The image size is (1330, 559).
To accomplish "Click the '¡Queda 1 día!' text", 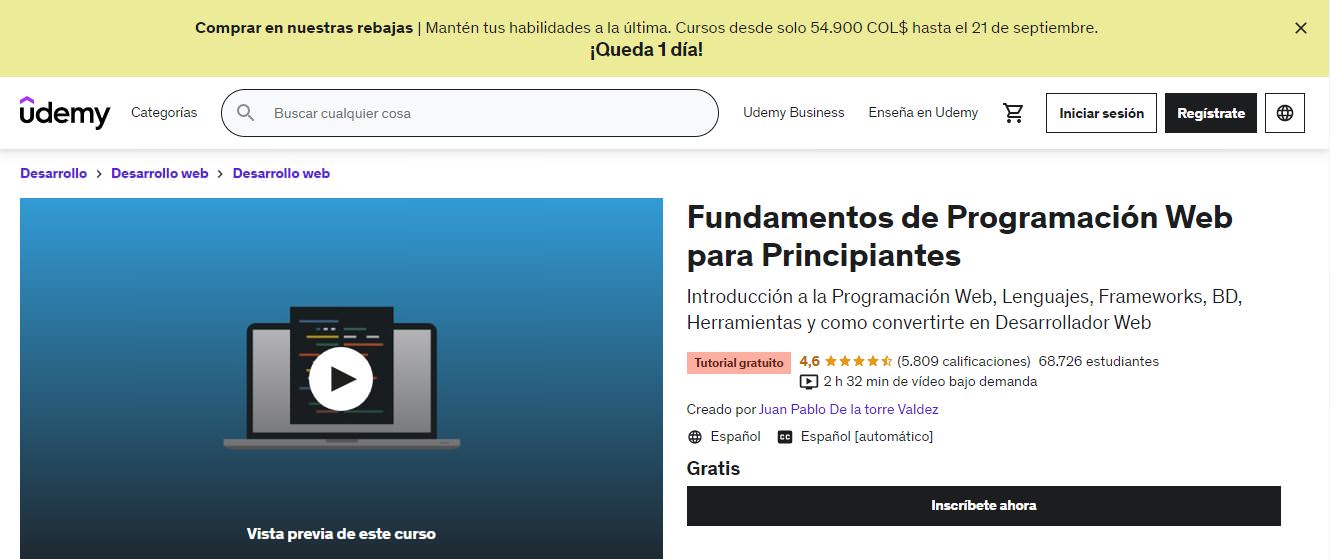I will (646, 50).
